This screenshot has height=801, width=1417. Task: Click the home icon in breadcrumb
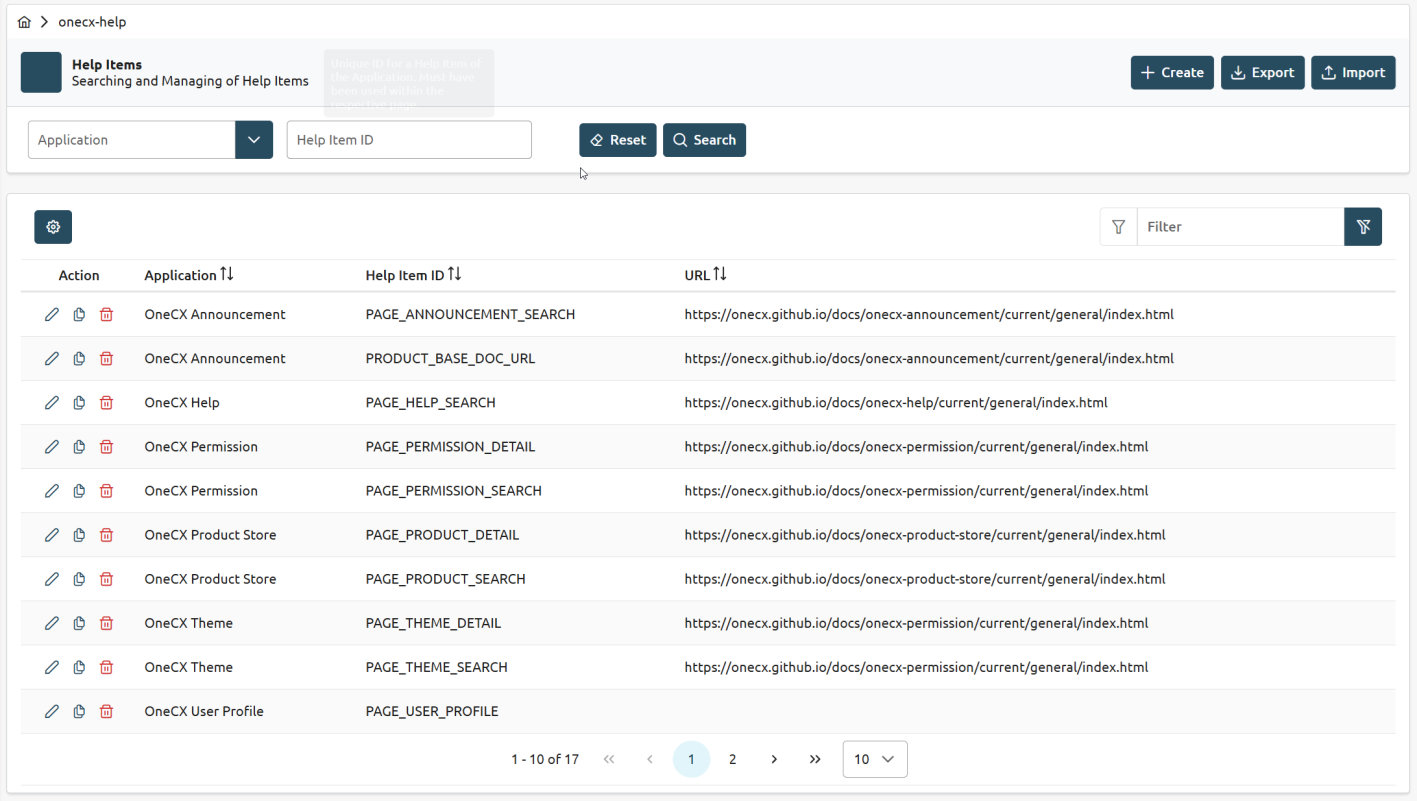click(24, 22)
